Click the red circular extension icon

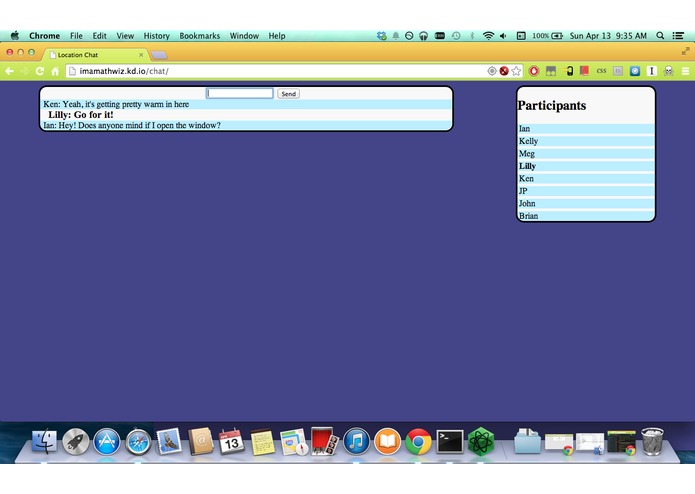point(534,71)
